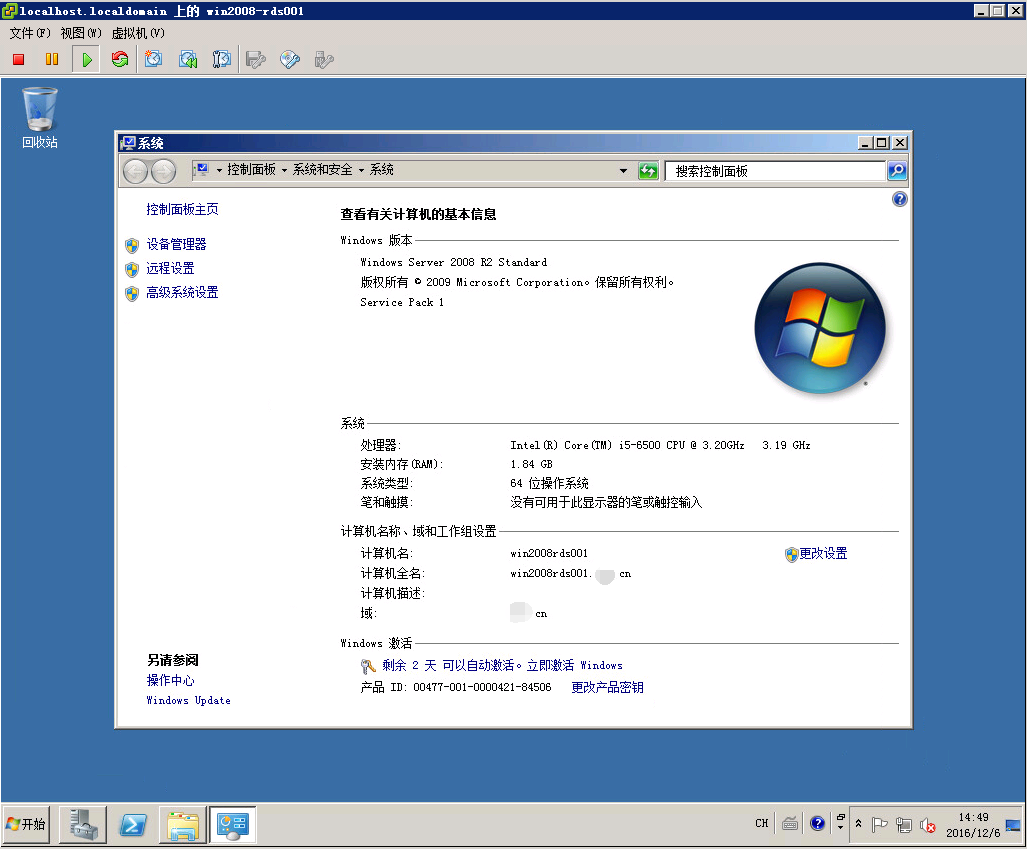
Task: Open the 视图(W) menu
Action: coord(81,33)
